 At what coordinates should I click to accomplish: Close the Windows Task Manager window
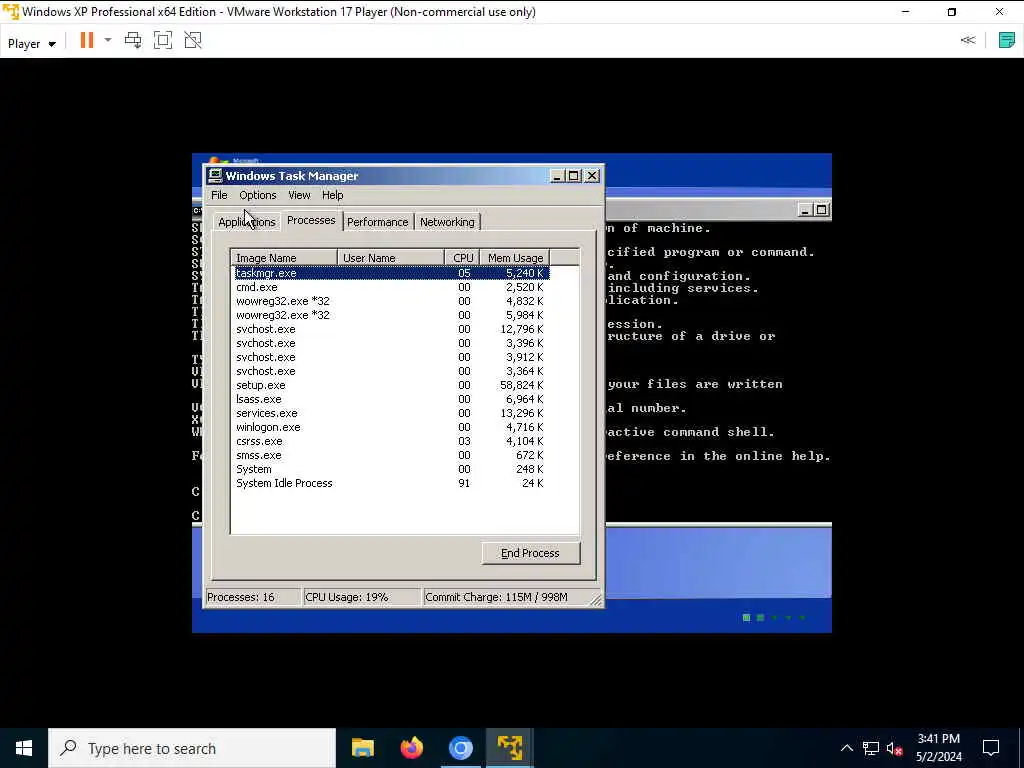click(592, 176)
